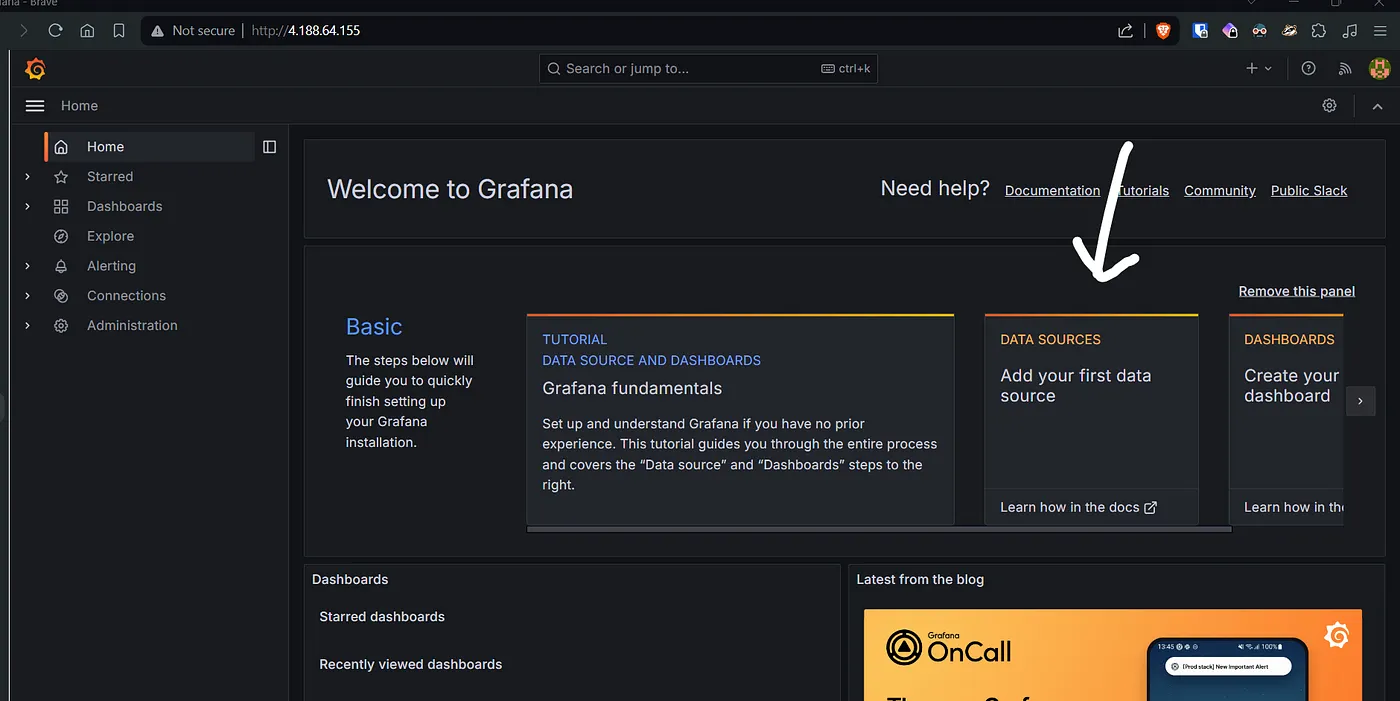Open Add your first data source card
Image resolution: width=1400 pixels, height=701 pixels.
[x=1091, y=419]
